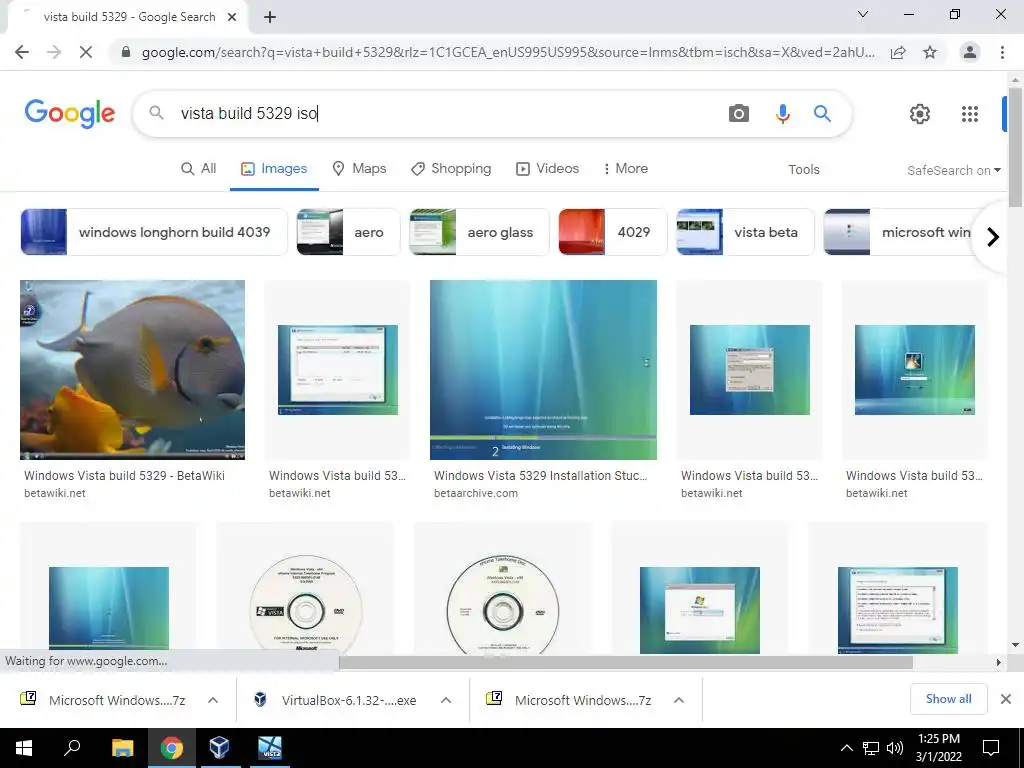The width and height of the screenshot is (1024, 768).
Task: Select the aero suggestion chip
Action: click(x=348, y=232)
